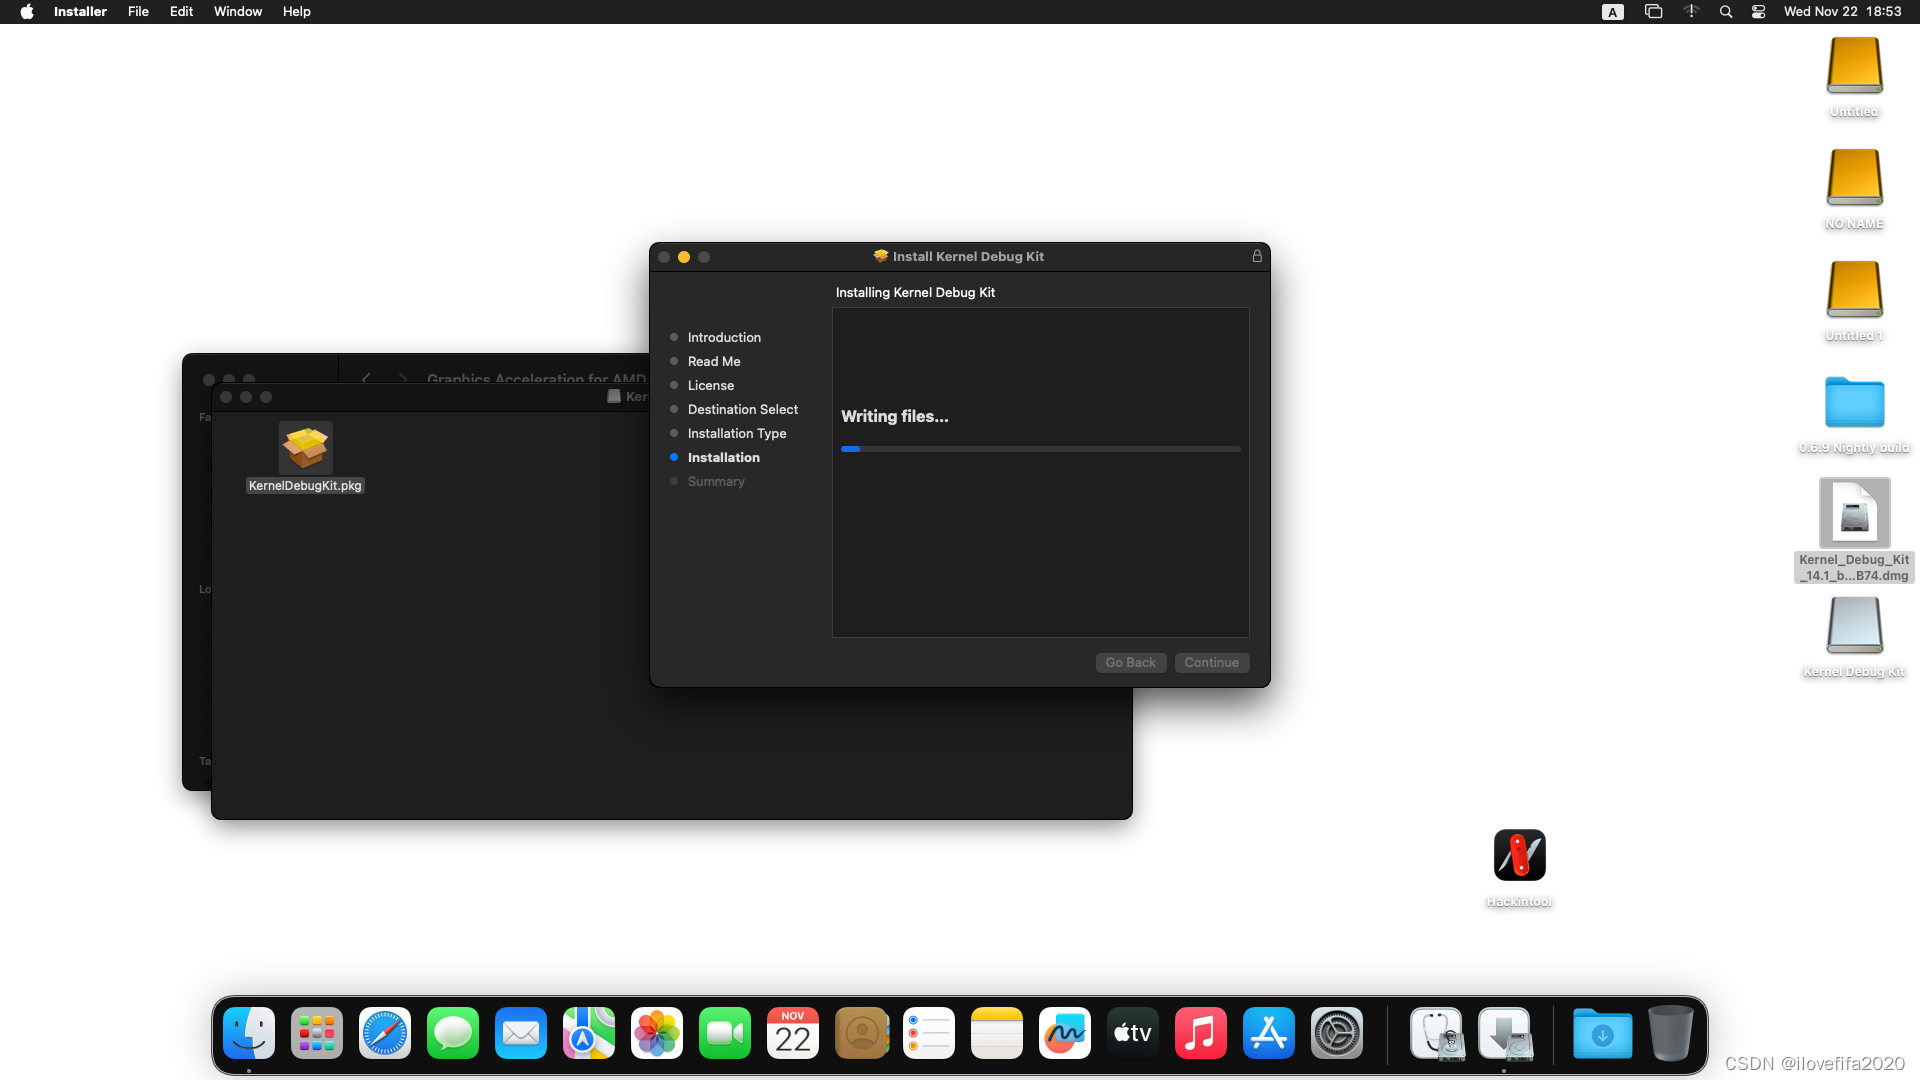Click the lock icon in installer title bar

pyautogui.click(x=1257, y=256)
